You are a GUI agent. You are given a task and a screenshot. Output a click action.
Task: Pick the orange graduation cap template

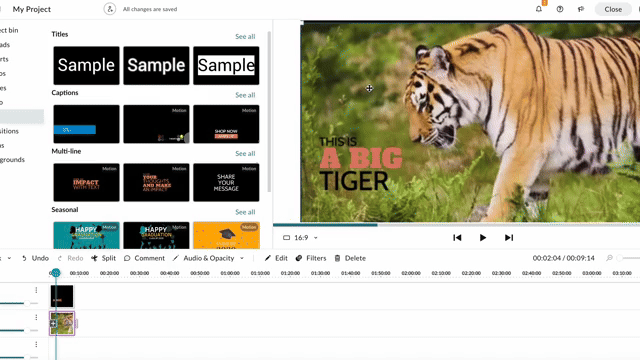click(x=226, y=236)
